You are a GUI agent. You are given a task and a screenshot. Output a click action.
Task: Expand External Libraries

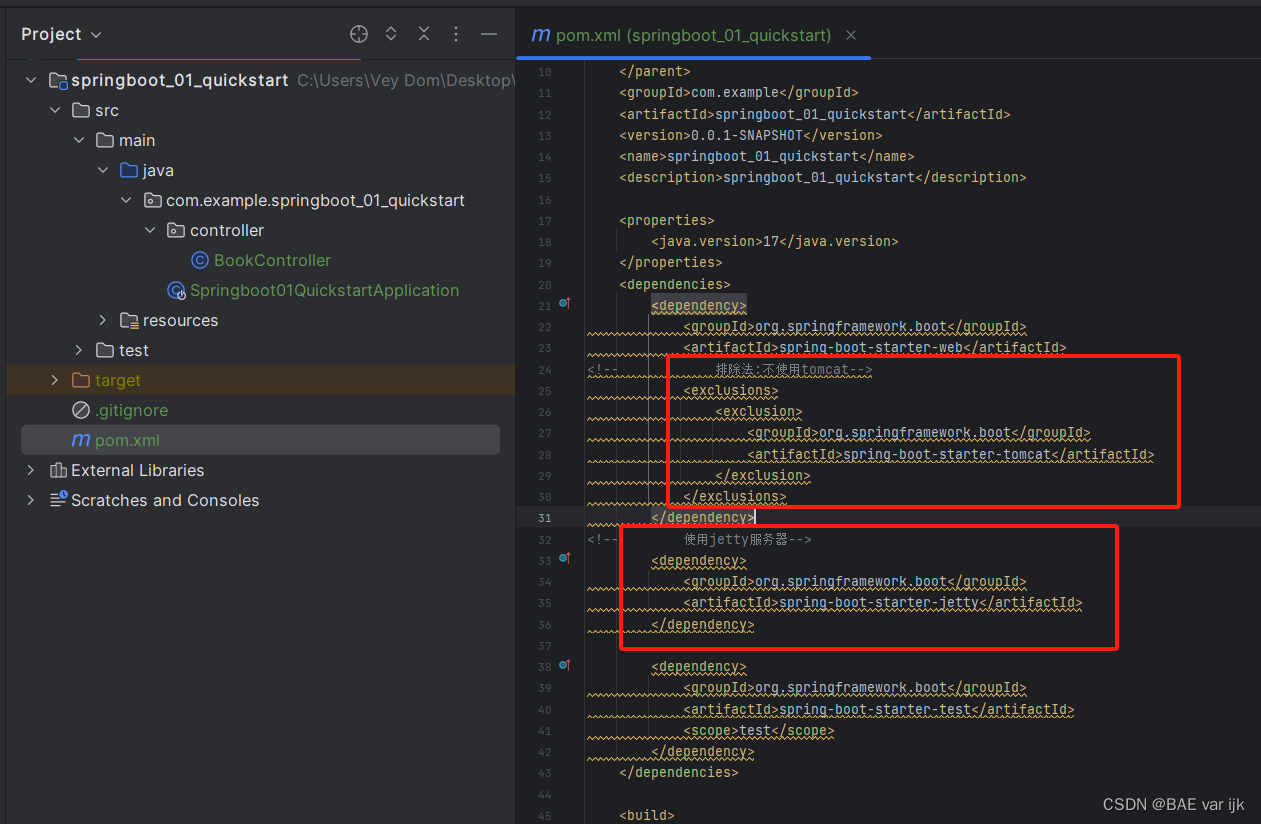coord(30,470)
